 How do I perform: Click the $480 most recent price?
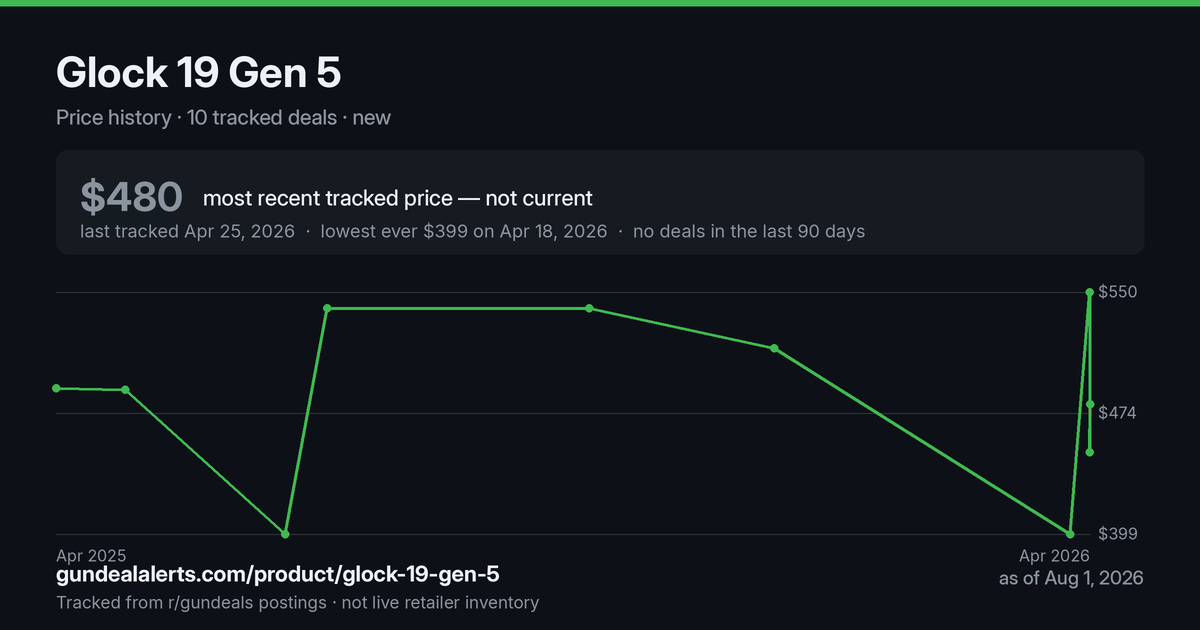point(131,197)
